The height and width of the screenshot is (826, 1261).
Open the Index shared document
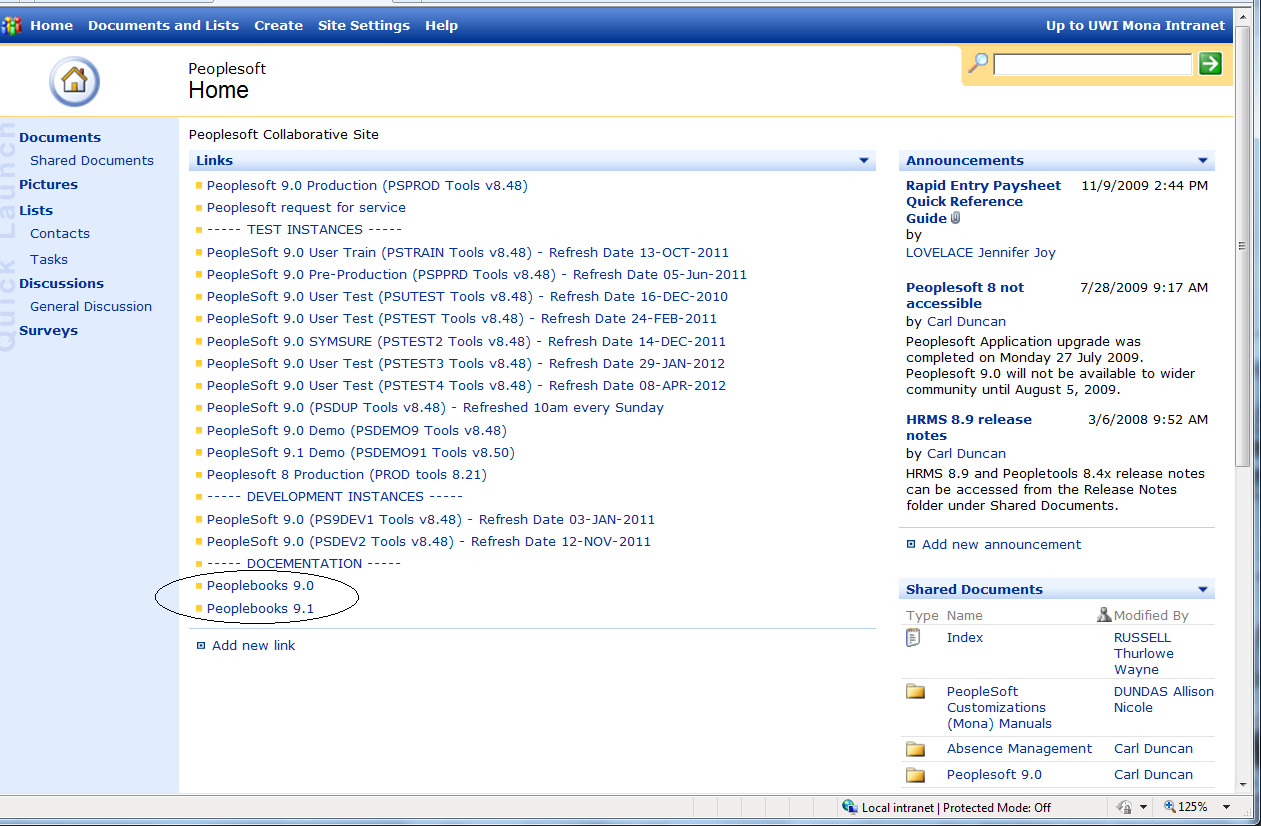click(x=965, y=638)
